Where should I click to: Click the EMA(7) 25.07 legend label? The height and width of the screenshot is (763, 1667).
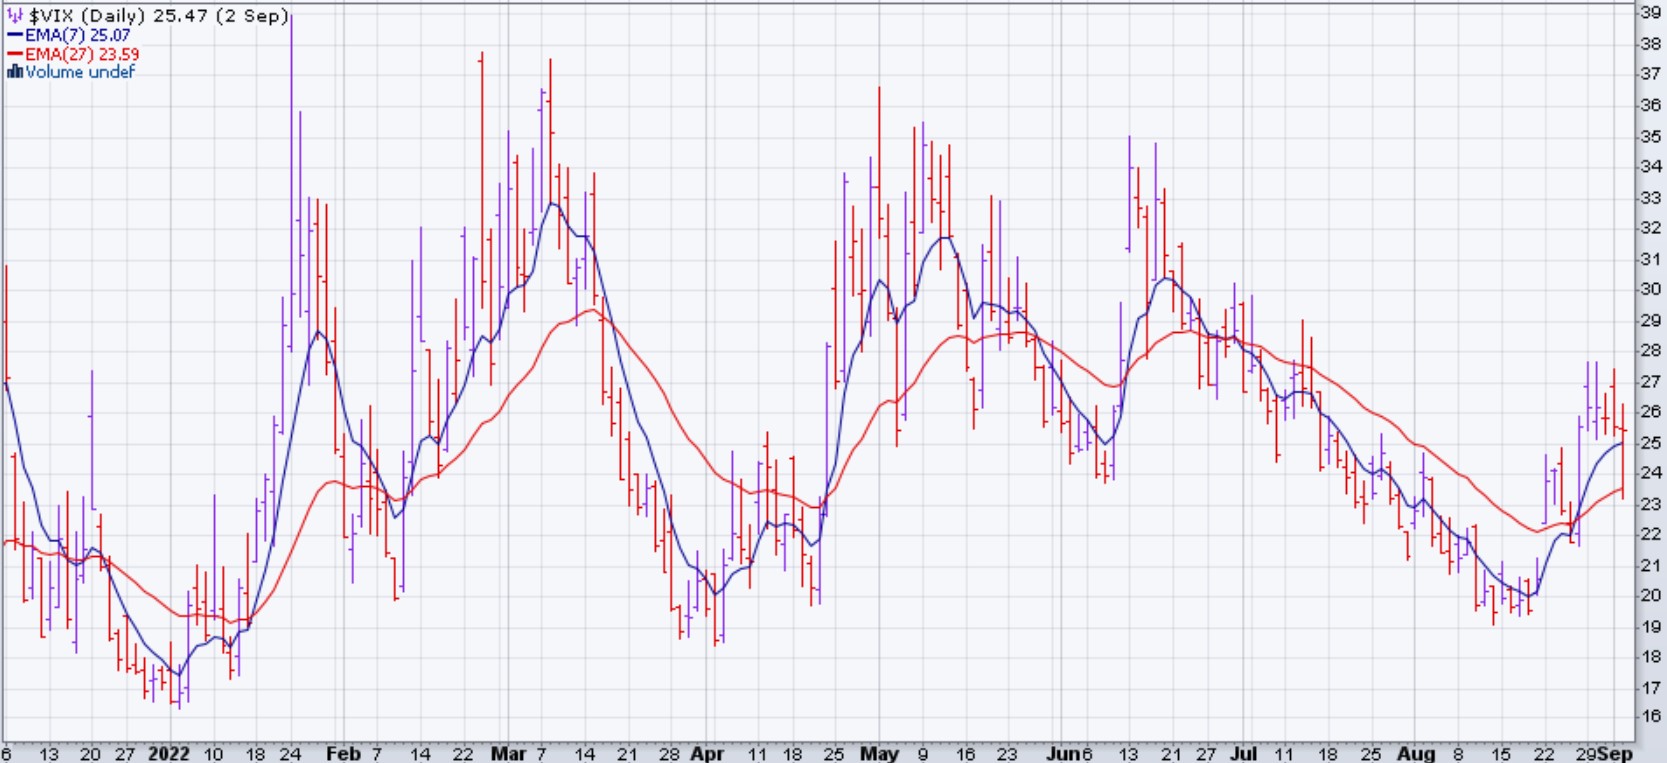[78, 35]
